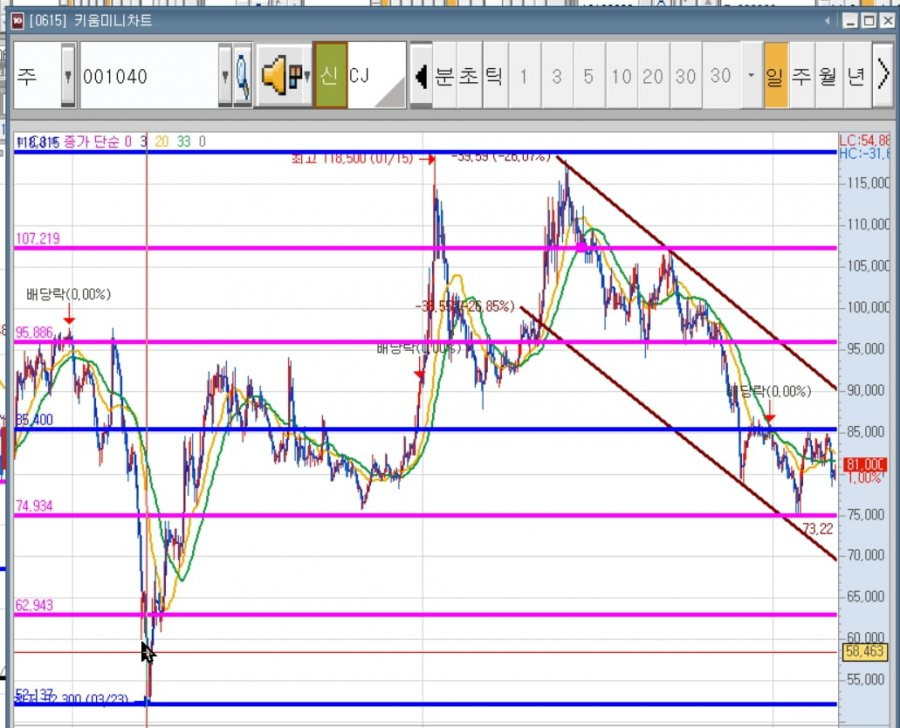Select the 틱 tick chart tab
Screen dimensions: 900x728
(x=495, y=75)
